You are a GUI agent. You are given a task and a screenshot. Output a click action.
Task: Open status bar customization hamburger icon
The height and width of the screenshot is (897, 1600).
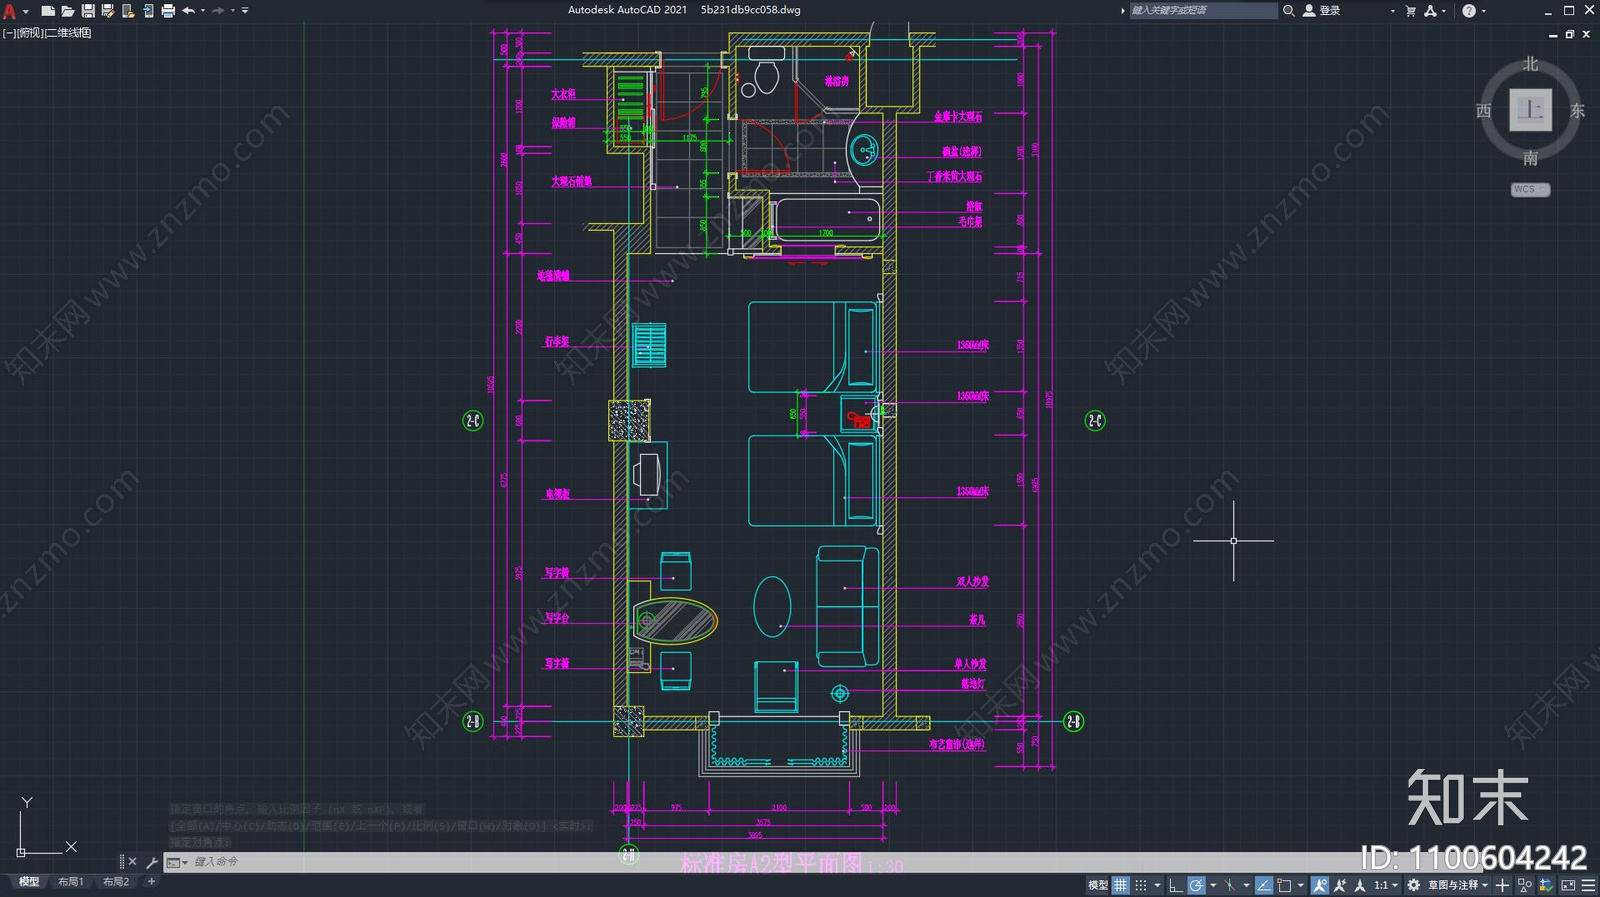point(1588,885)
